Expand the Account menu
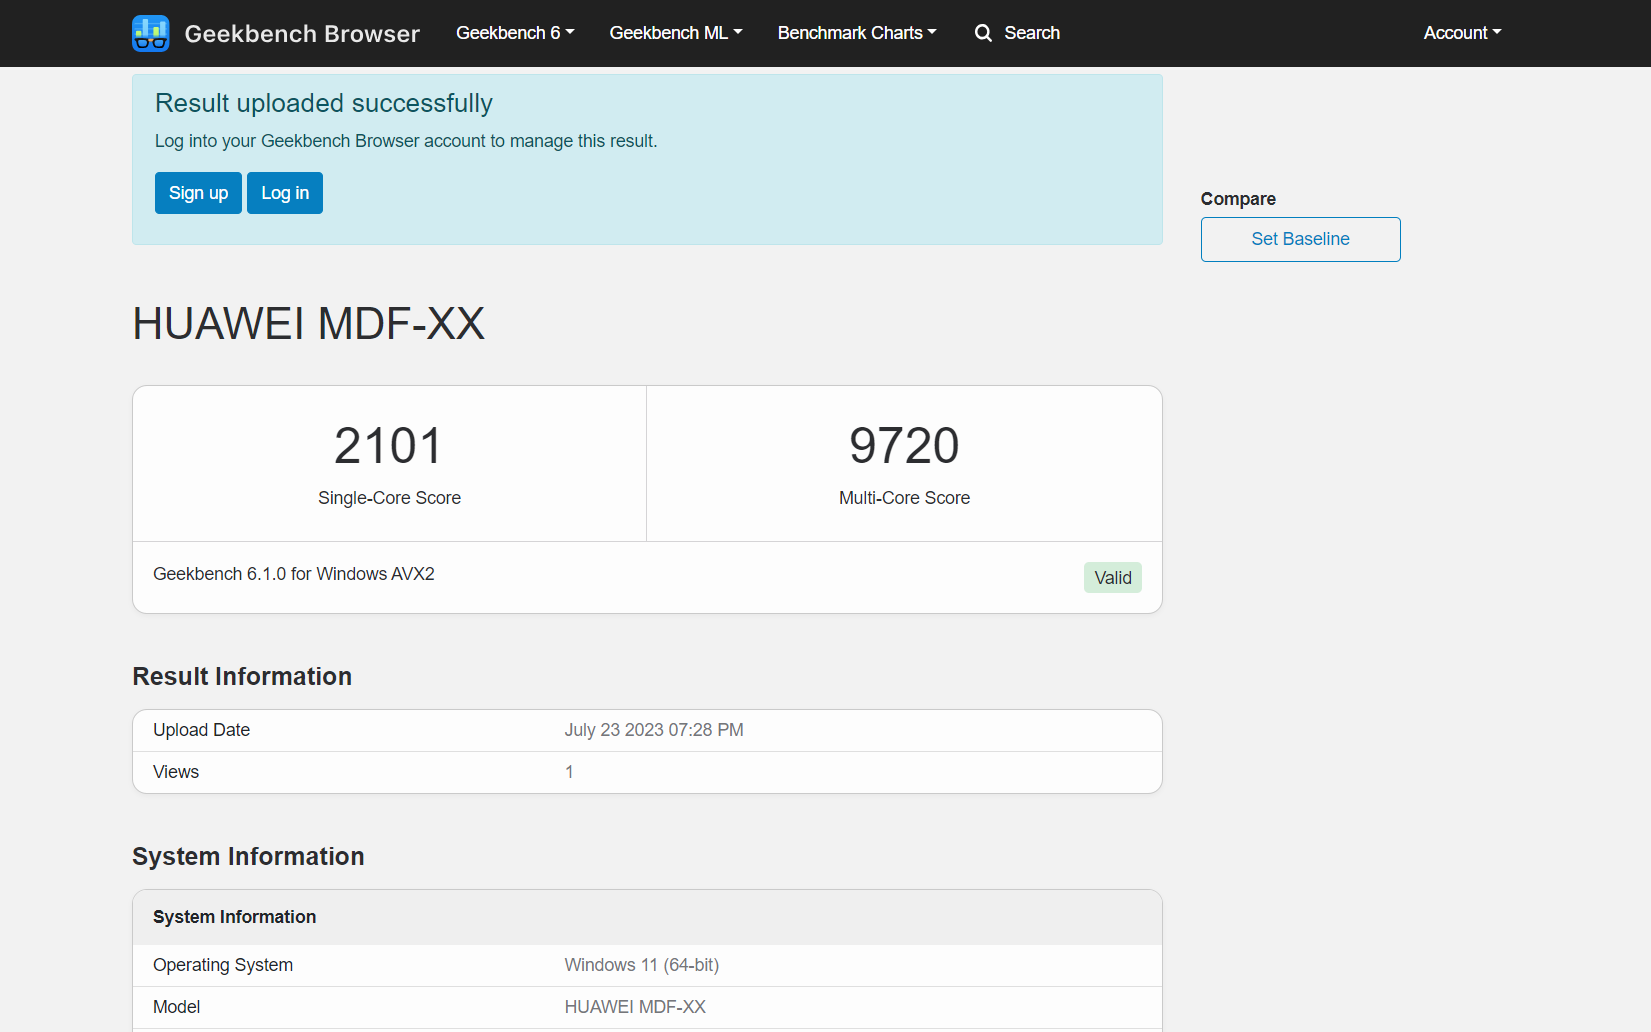Viewport: 1651px width, 1032px height. point(1462,33)
